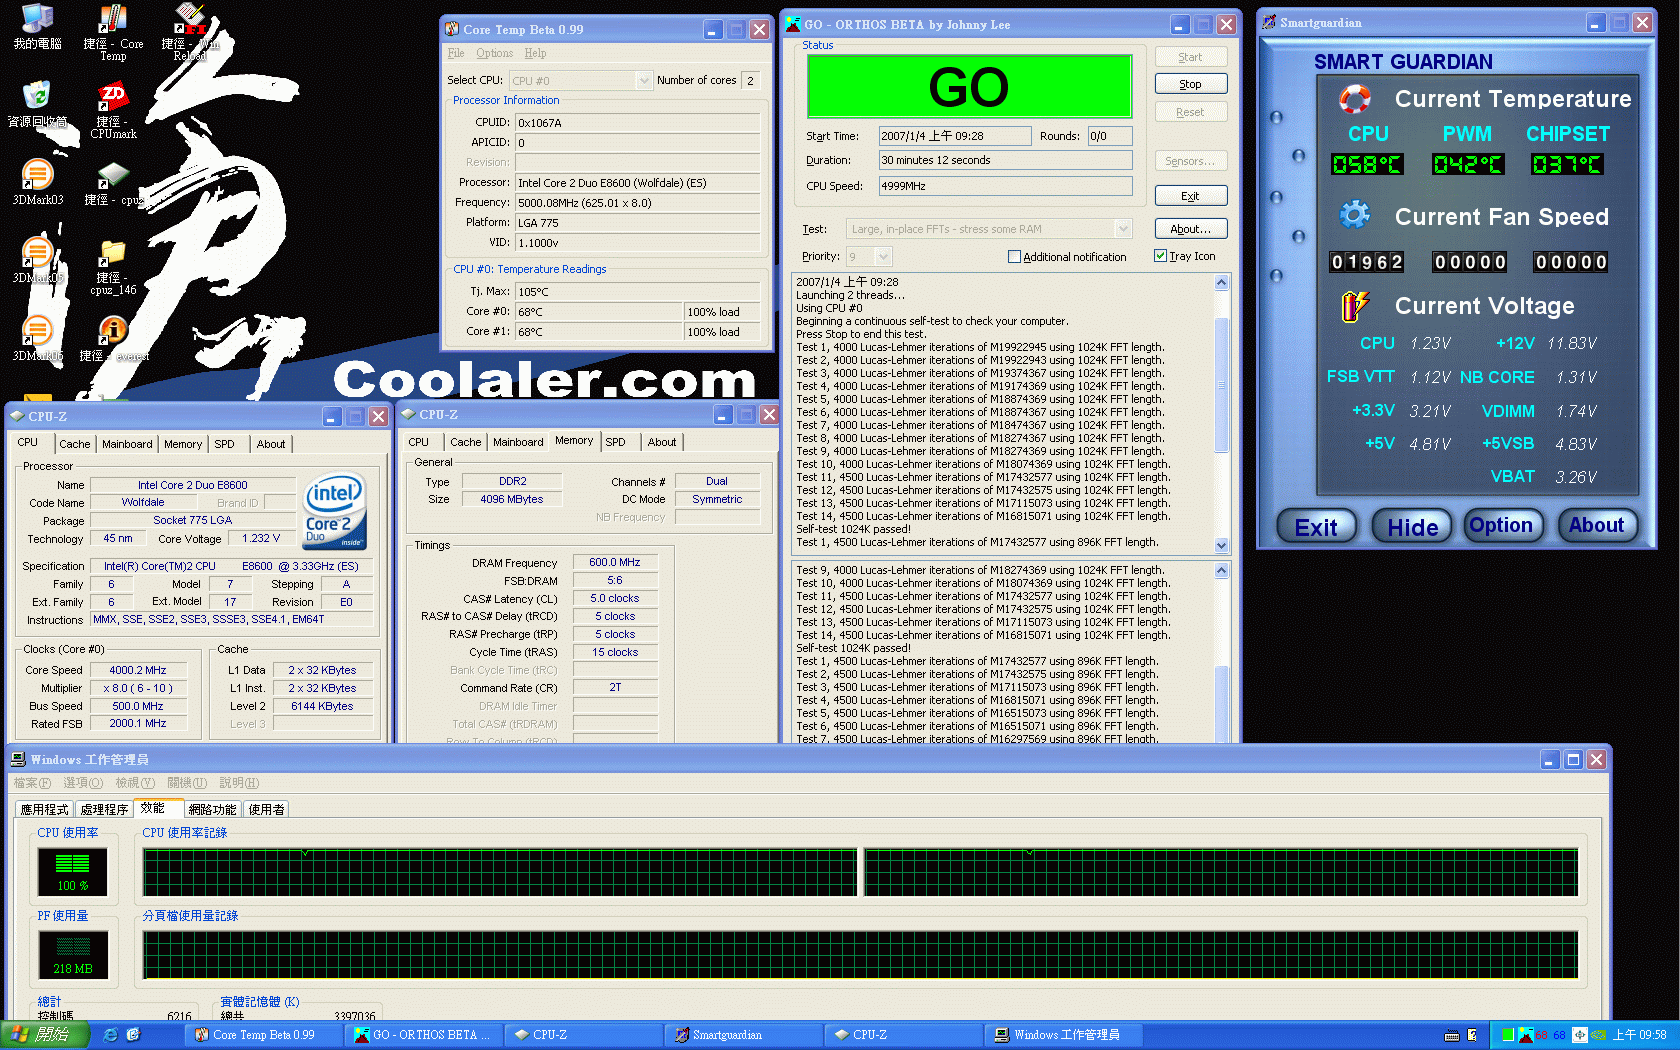The height and width of the screenshot is (1050, 1680).
Task: Open the Win Reload desktop shortcut
Action: (x=190, y=32)
